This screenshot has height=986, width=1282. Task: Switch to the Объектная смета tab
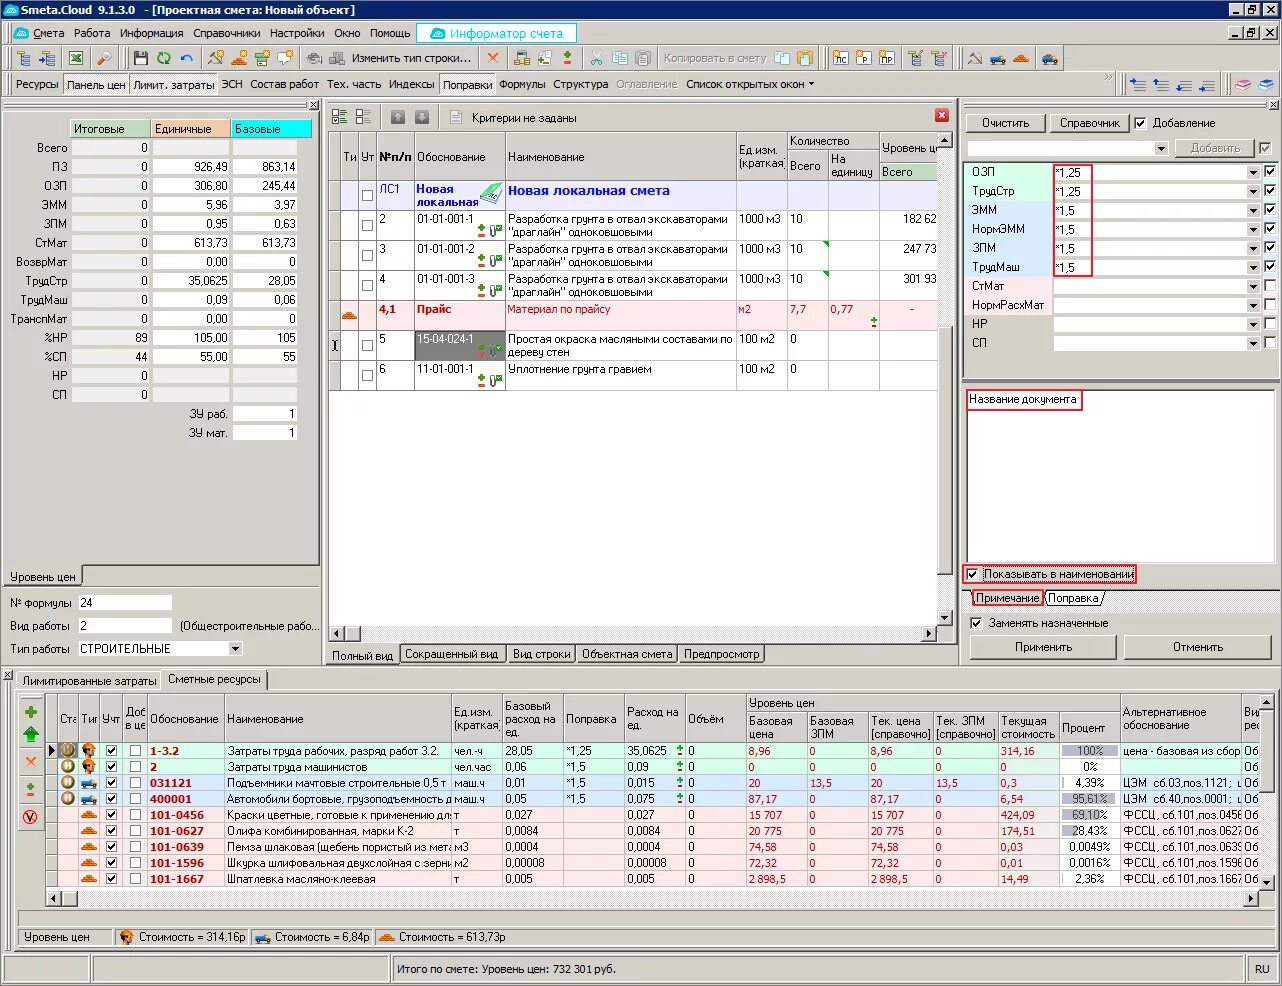pos(627,654)
